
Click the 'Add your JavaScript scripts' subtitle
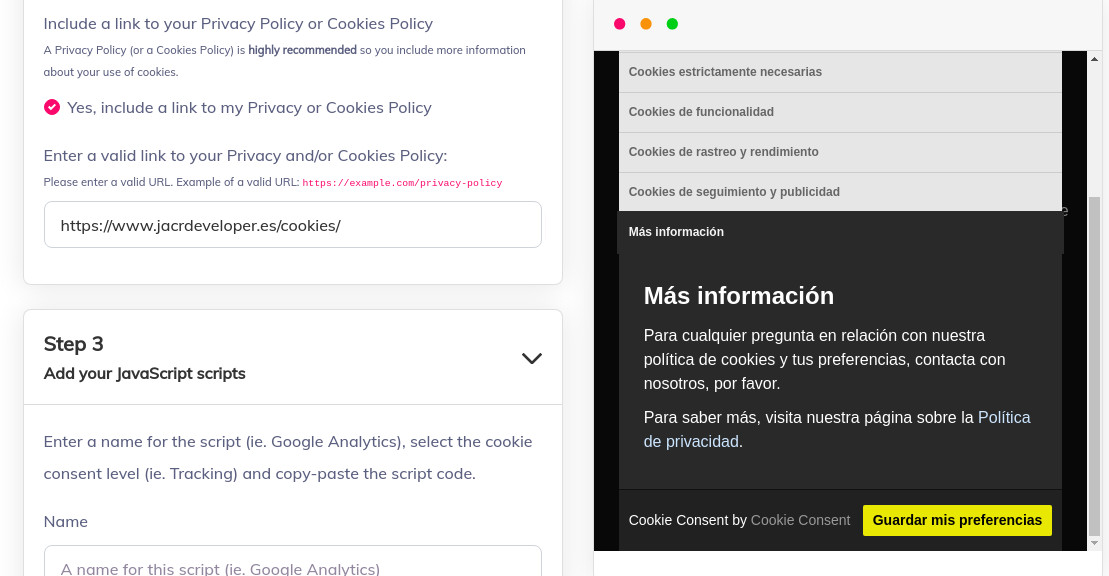tap(144, 374)
